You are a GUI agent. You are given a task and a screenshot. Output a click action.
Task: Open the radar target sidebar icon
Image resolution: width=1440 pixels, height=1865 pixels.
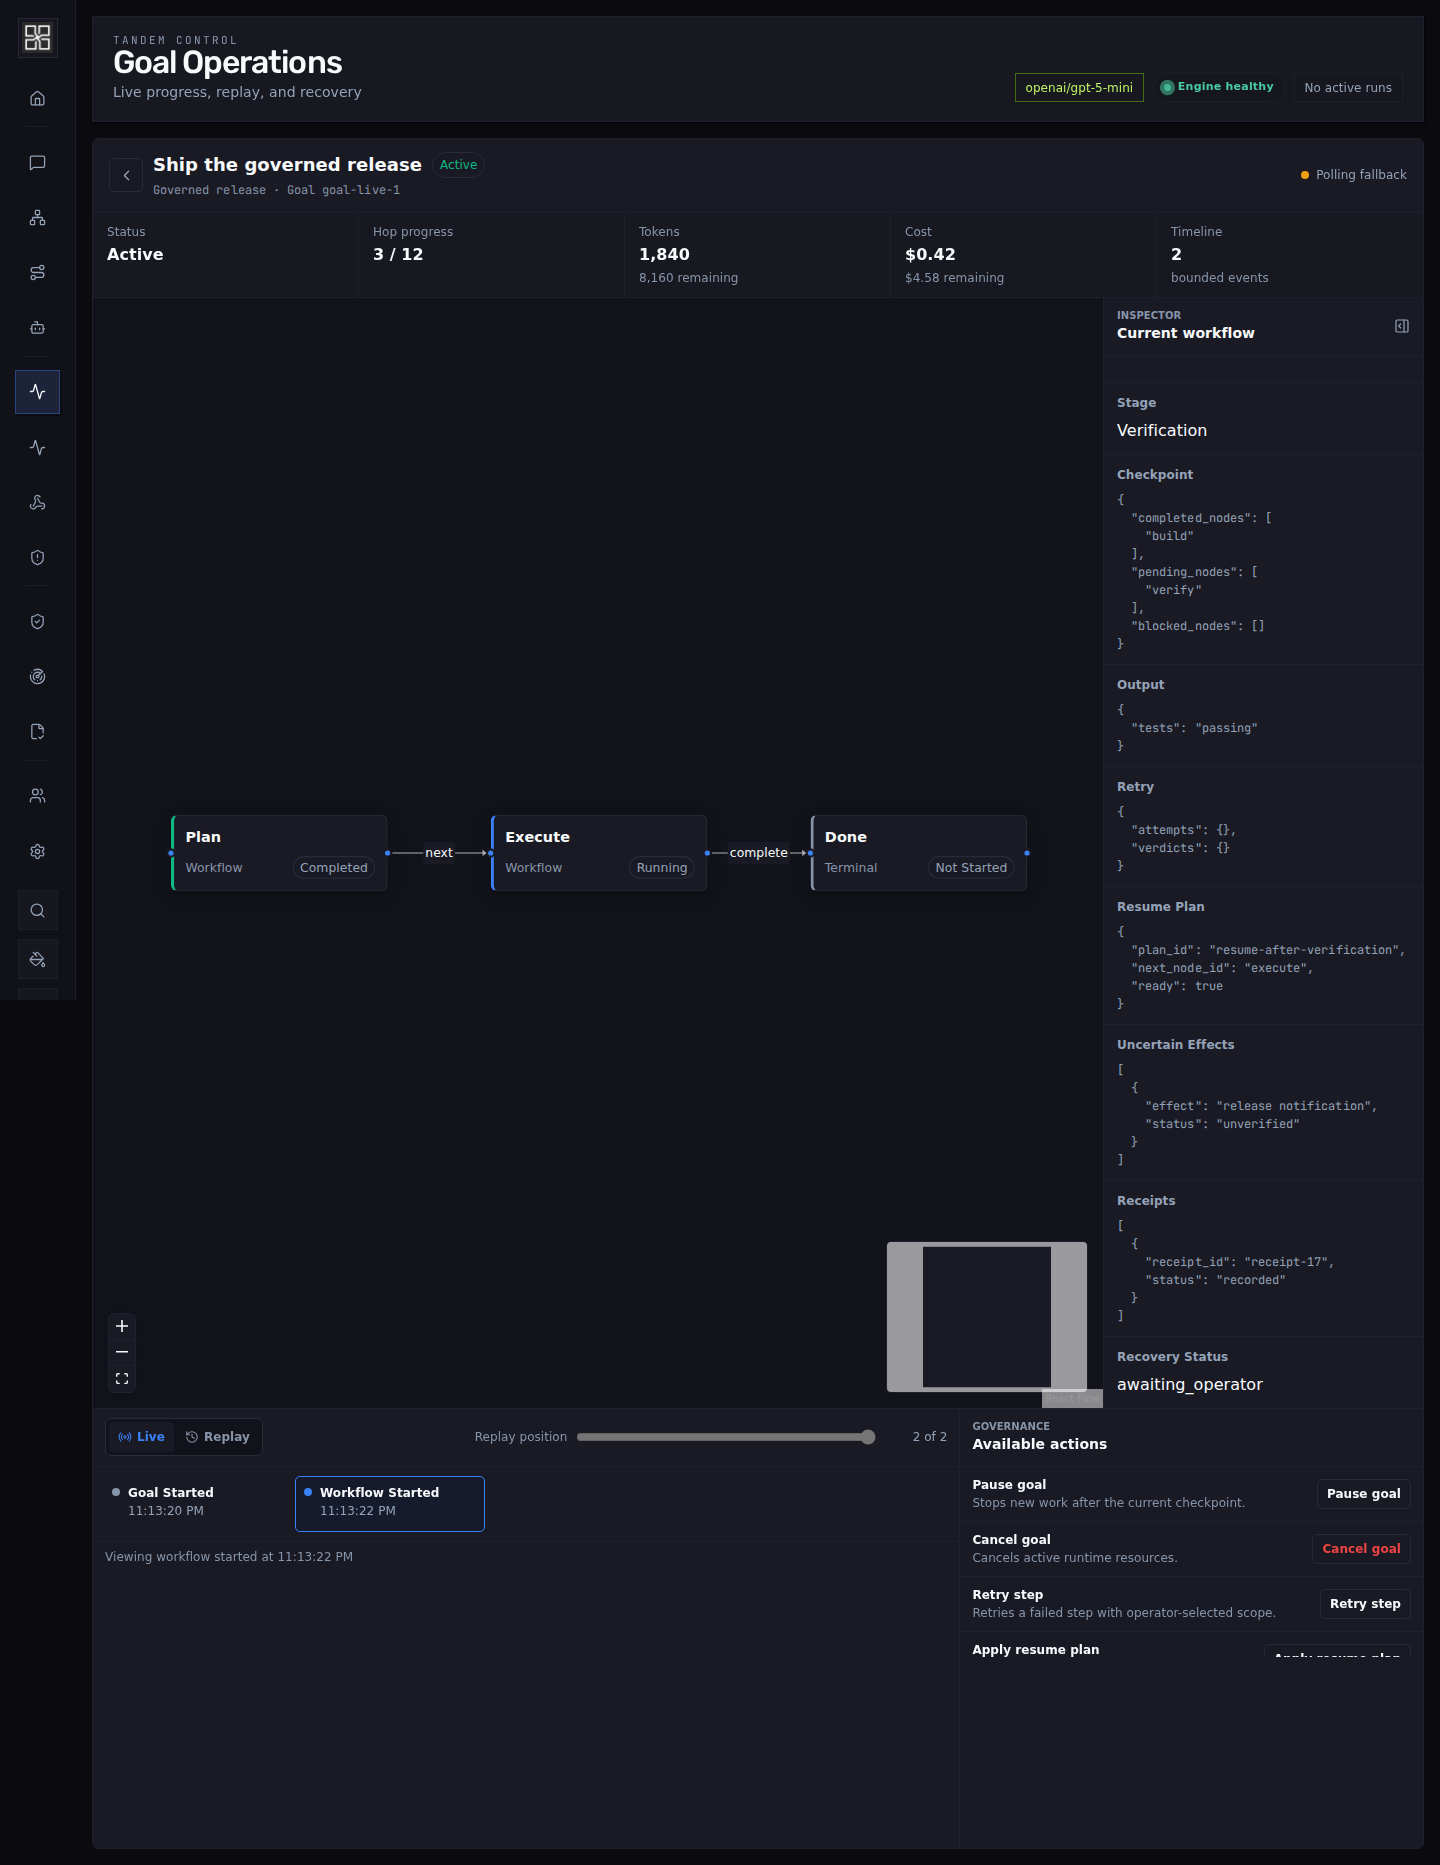click(x=37, y=677)
